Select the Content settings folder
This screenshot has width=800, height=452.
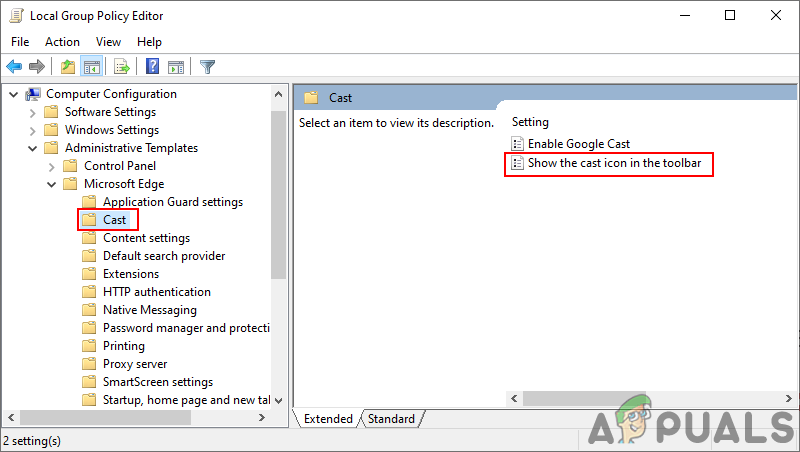(x=146, y=238)
